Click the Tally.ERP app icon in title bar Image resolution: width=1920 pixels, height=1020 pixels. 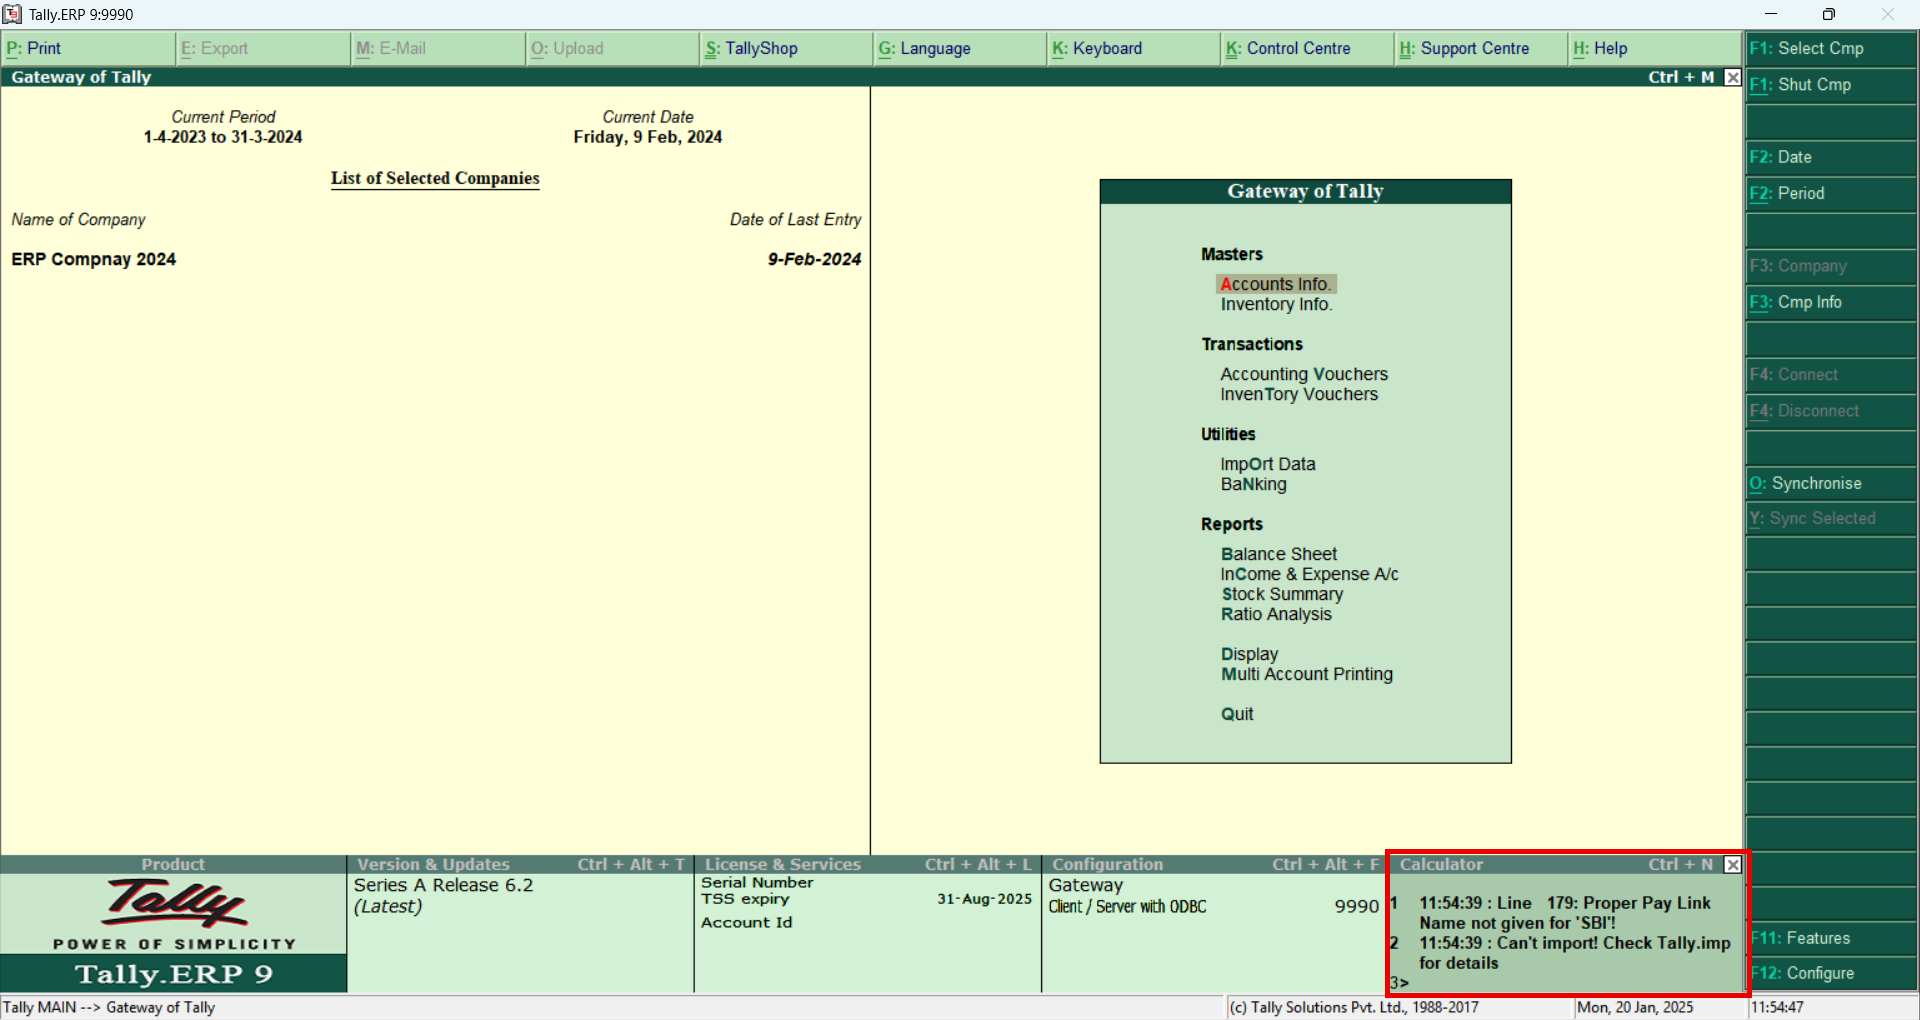pos(12,14)
